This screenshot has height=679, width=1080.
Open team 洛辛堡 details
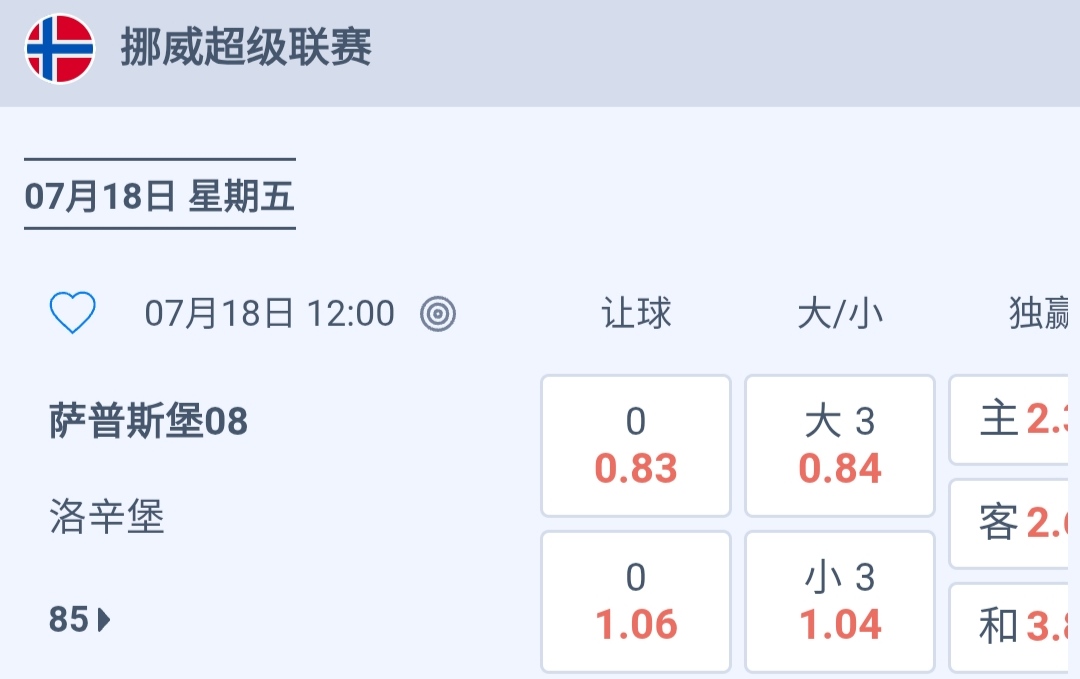point(107,517)
